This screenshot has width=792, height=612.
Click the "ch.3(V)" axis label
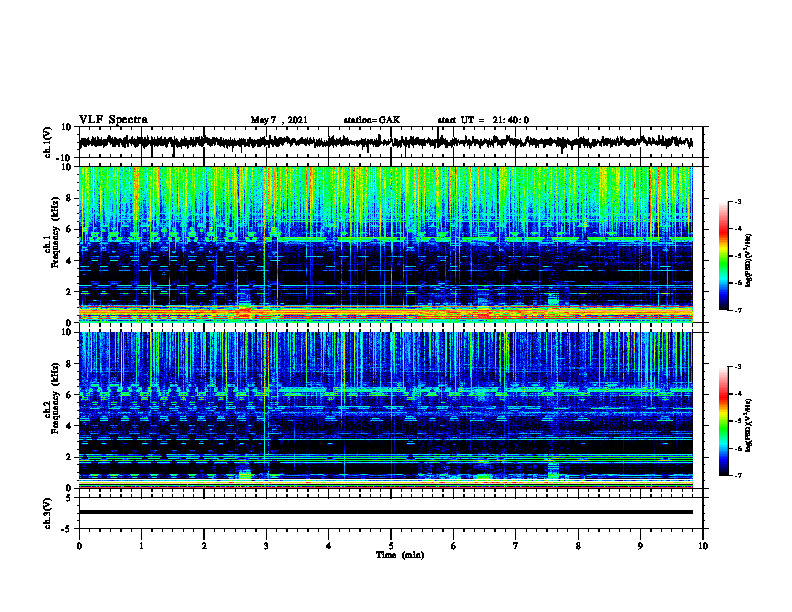(48, 514)
